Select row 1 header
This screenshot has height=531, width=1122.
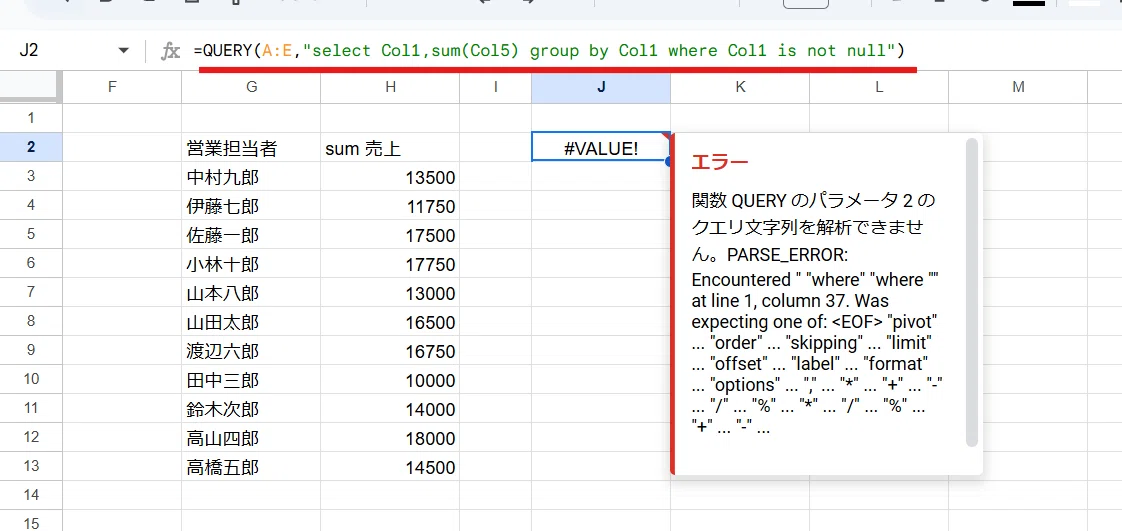click(x=31, y=118)
